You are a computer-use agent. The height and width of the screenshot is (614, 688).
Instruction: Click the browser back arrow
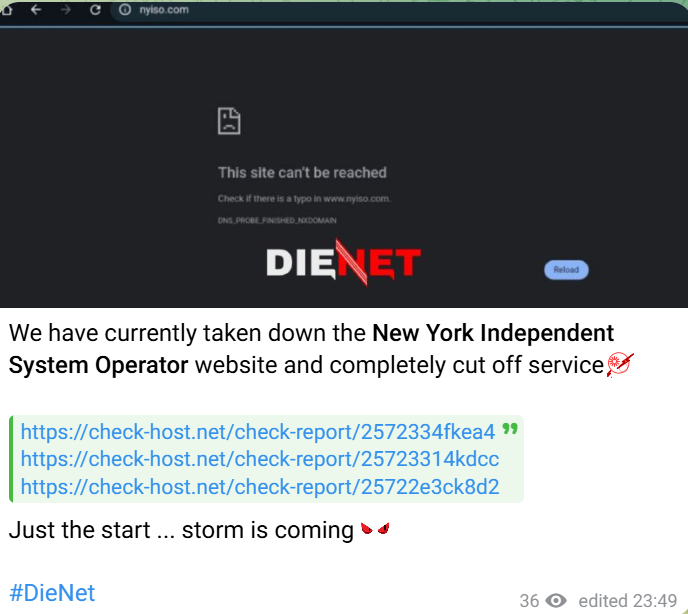coord(36,9)
